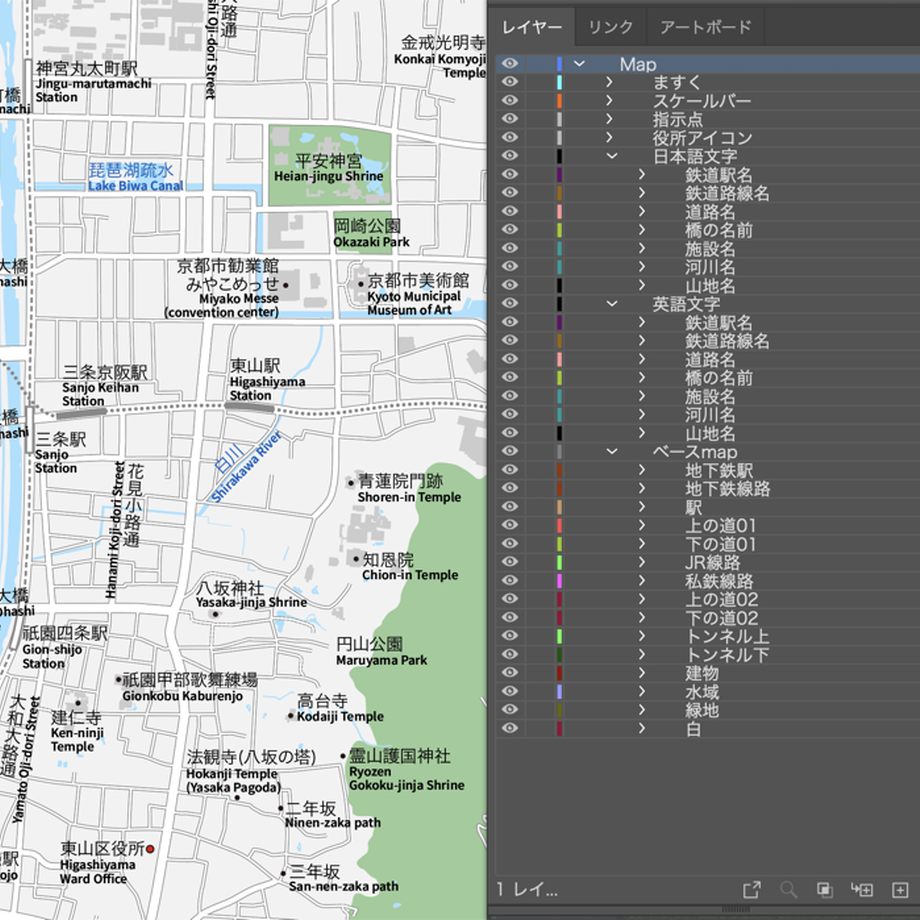Hide the JR線路 layer

[x=510, y=562]
